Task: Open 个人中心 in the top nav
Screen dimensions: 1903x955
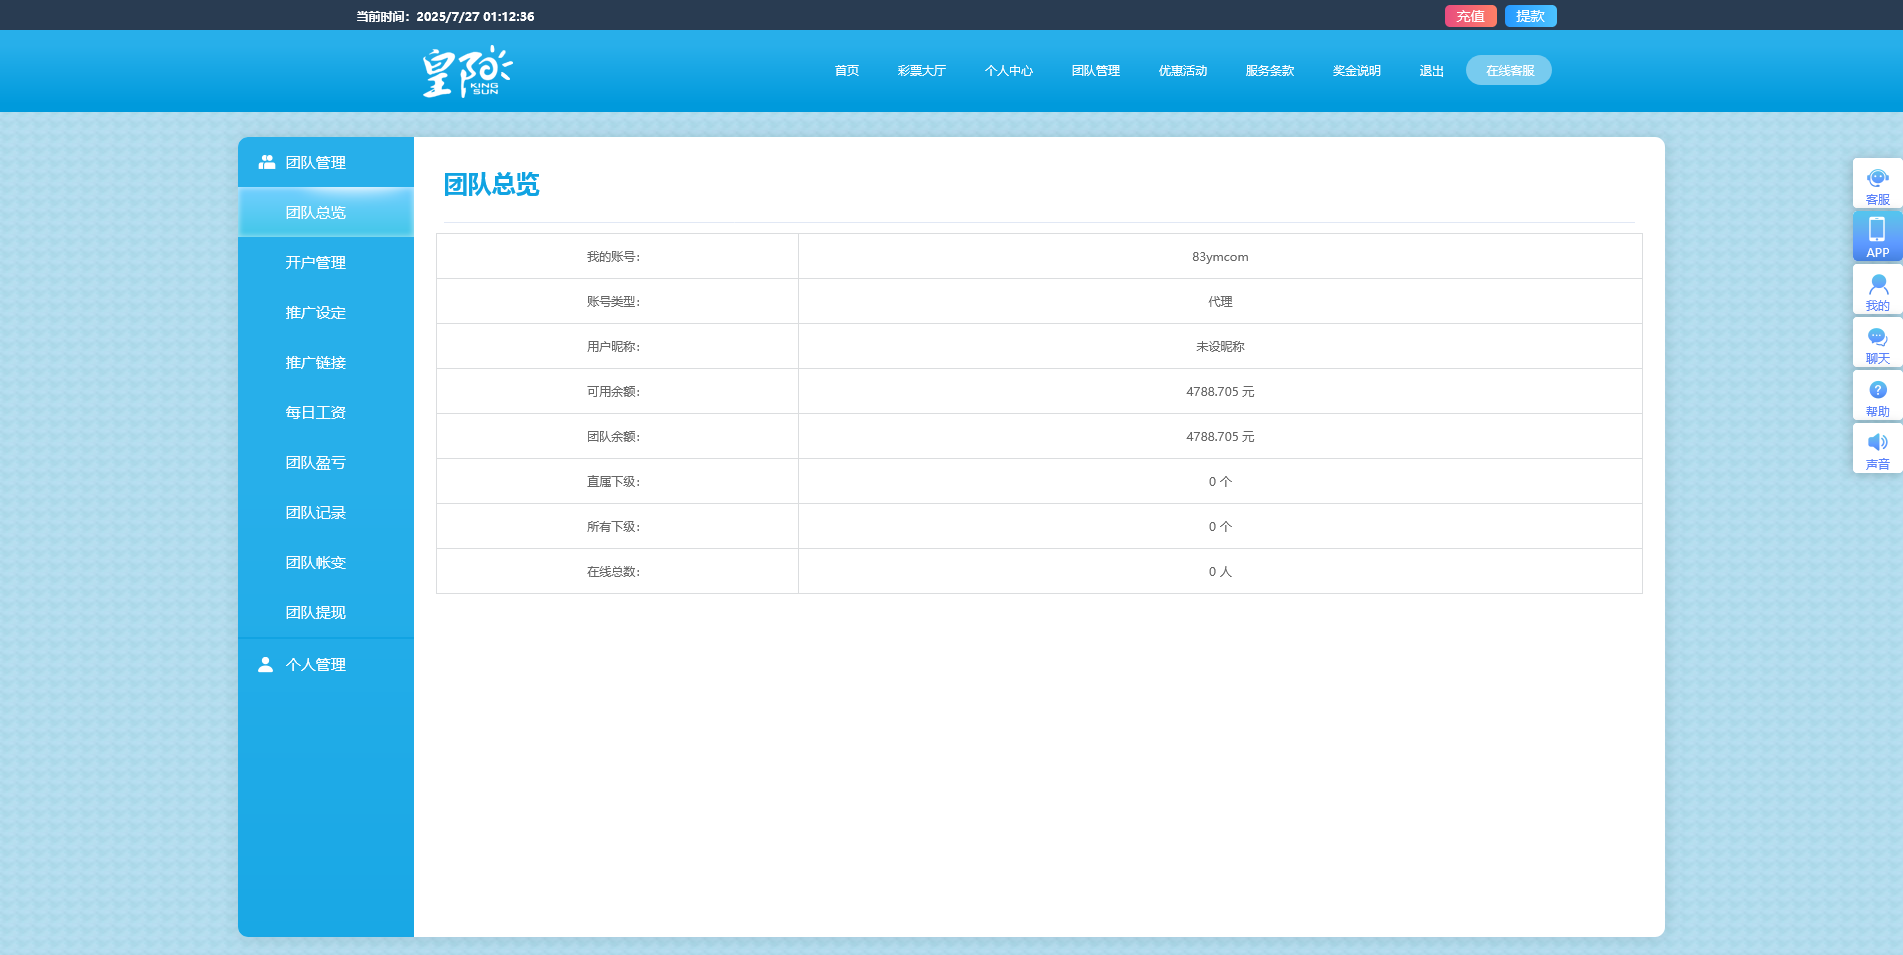Action: tap(1008, 71)
